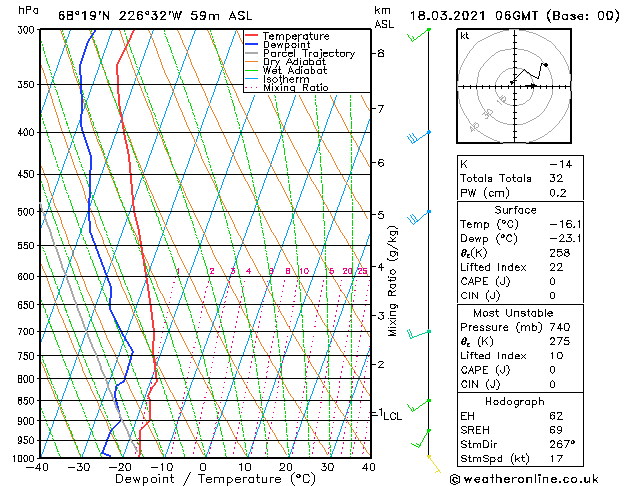Click the Parcel Trajectory legend entry
The image size is (629, 486).
[308, 54]
